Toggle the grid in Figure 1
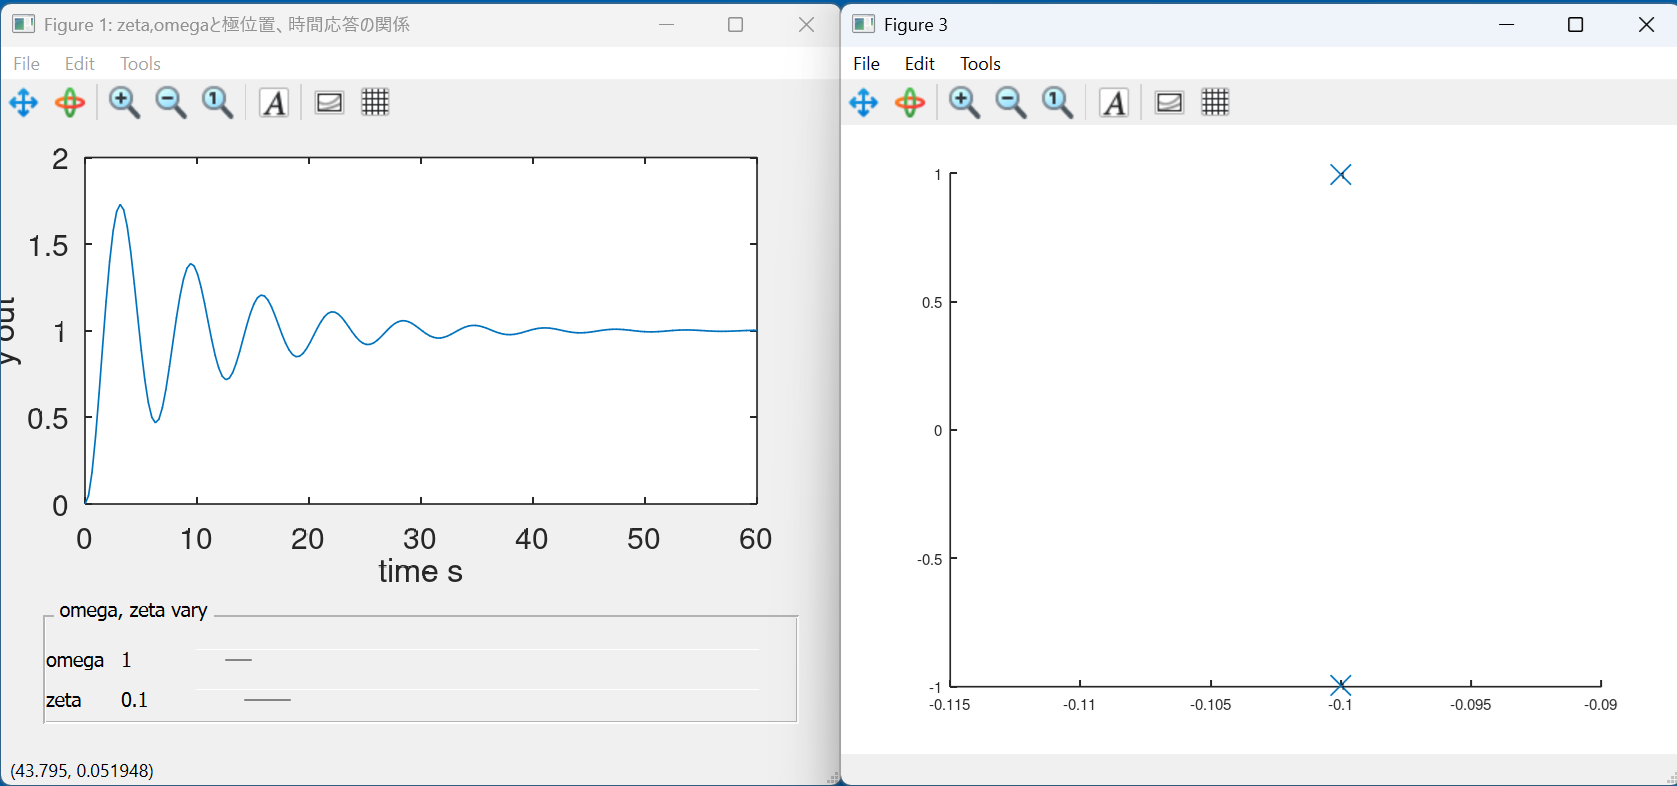This screenshot has width=1677, height=786. tap(375, 103)
